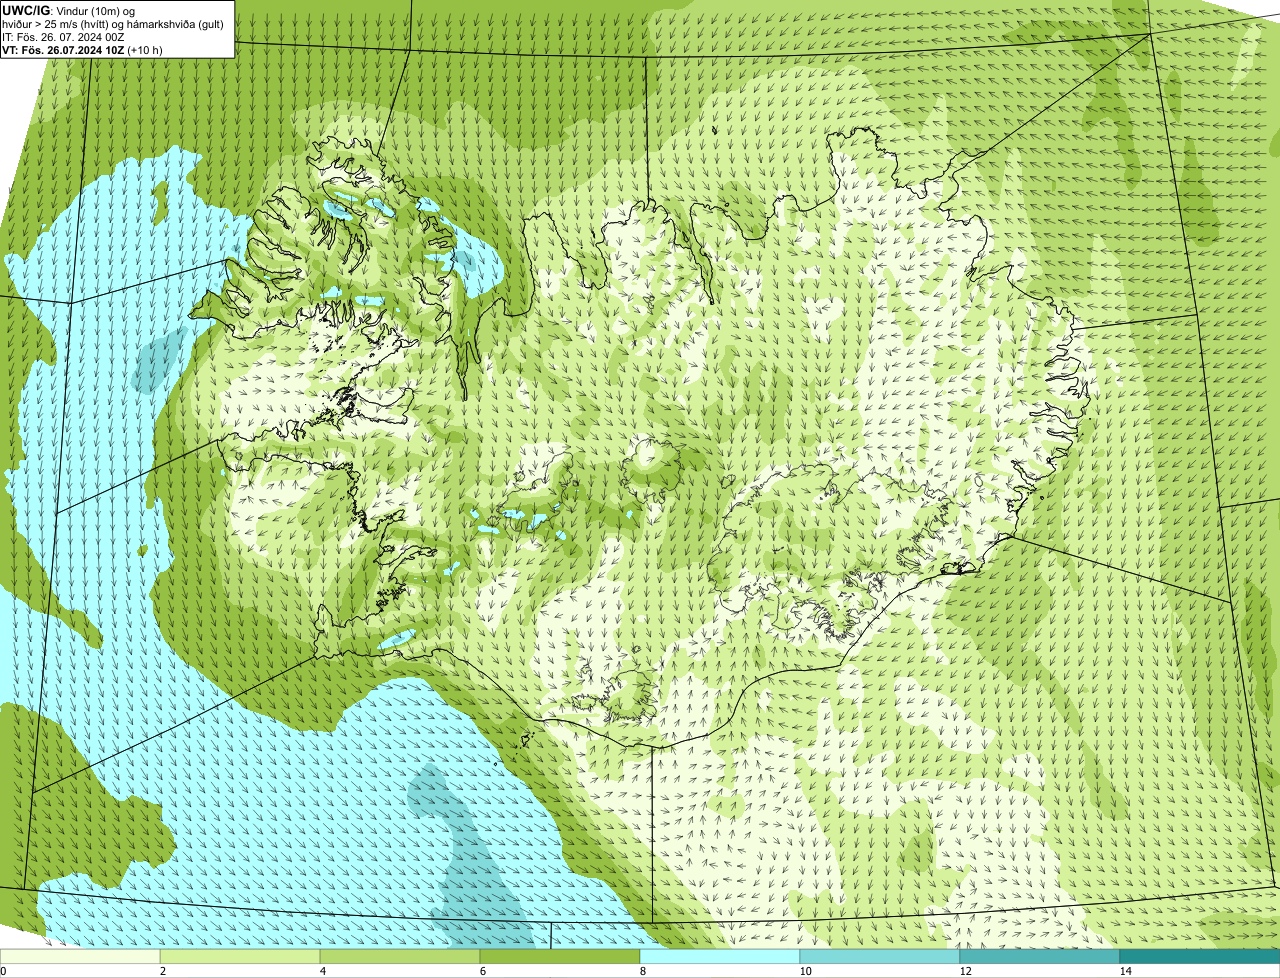Click the 12–14 m/s teal colorbar segment
This screenshot has height=978, width=1280.
(x=1040, y=957)
